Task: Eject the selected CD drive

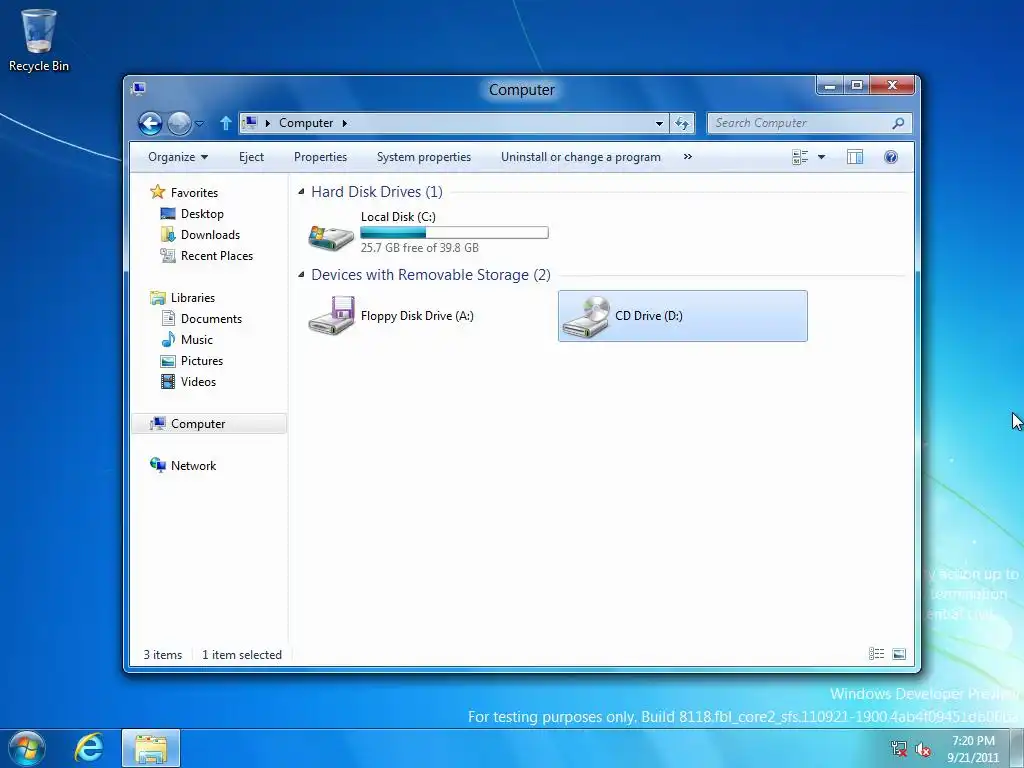Action: [x=251, y=157]
